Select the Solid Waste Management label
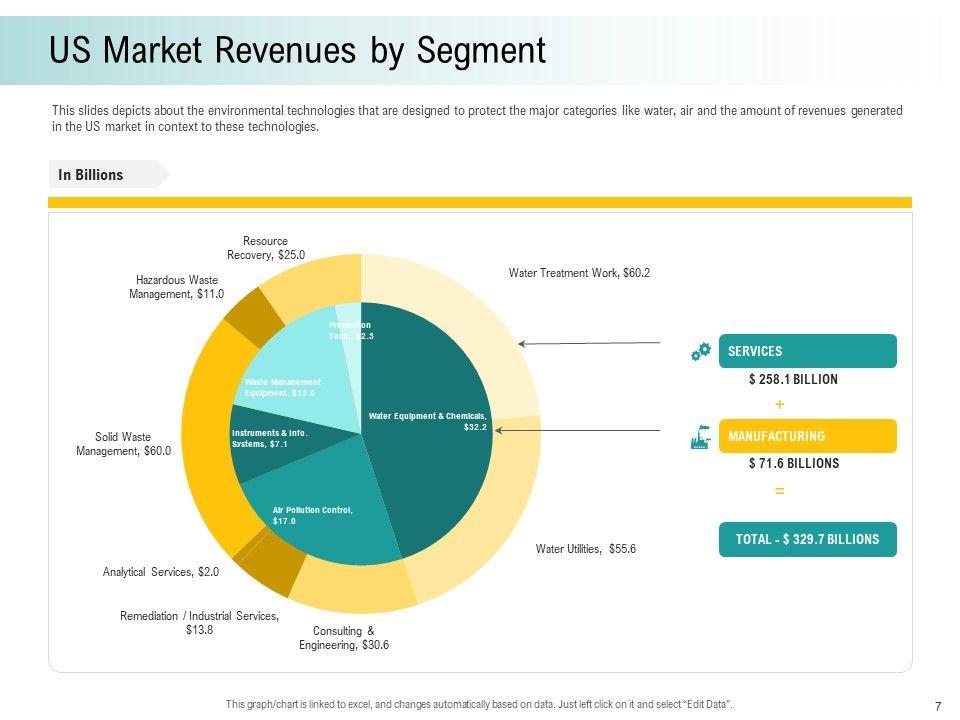960x720 pixels. click(123, 444)
